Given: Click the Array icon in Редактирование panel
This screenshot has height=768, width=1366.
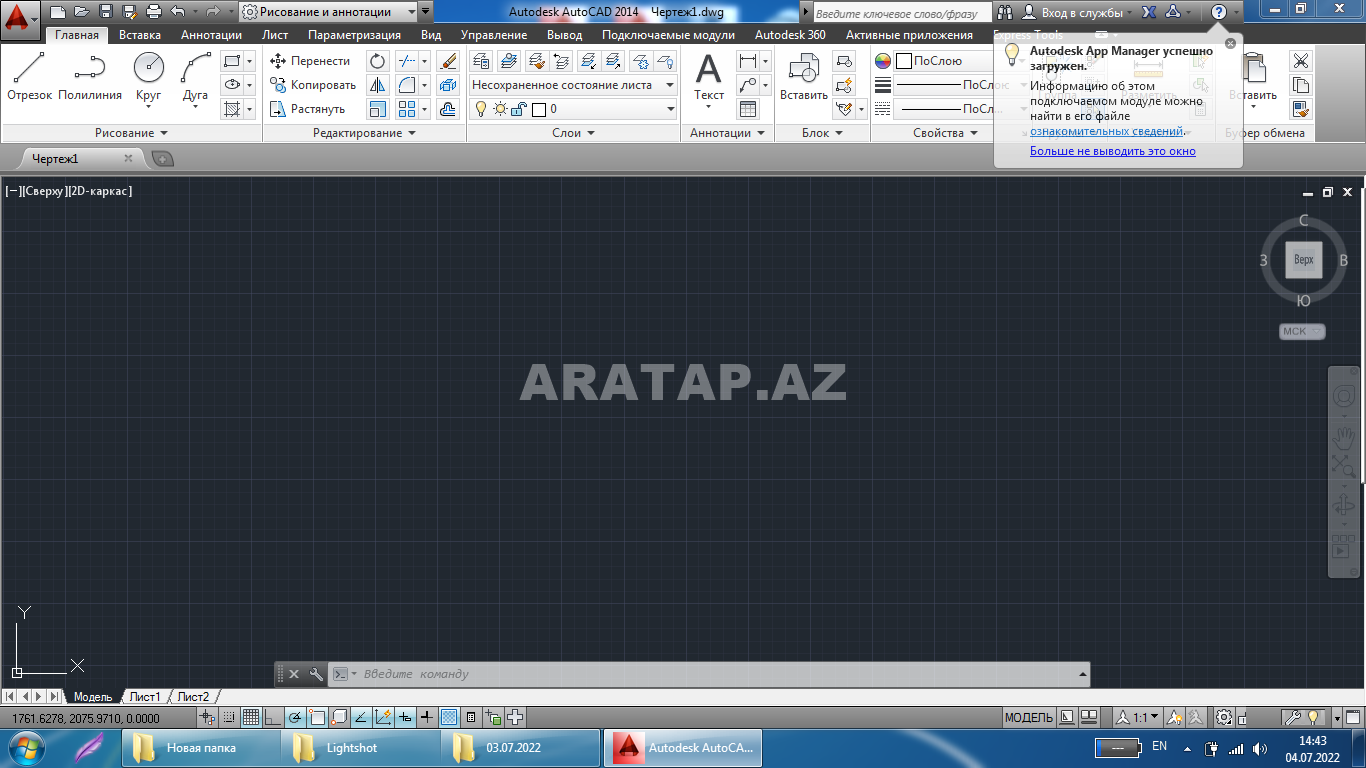Looking at the screenshot, I should (x=407, y=109).
